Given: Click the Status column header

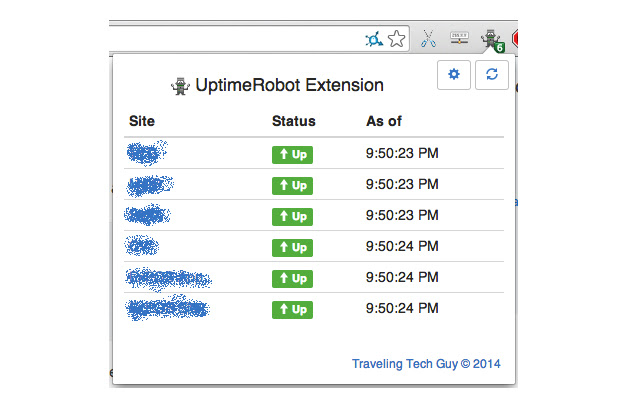Looking at the screenshot, I should point(294,121).
